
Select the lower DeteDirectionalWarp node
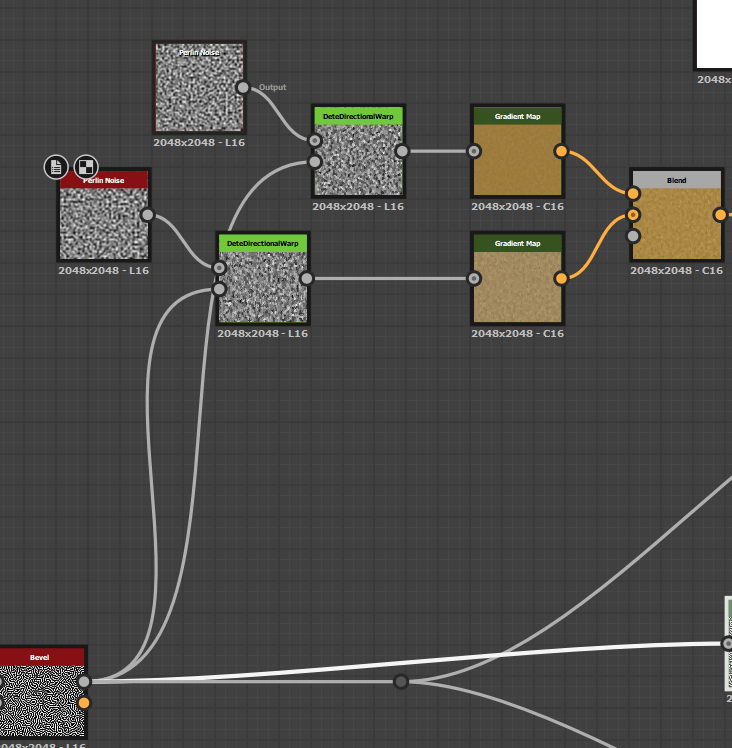tap(262, 285)
